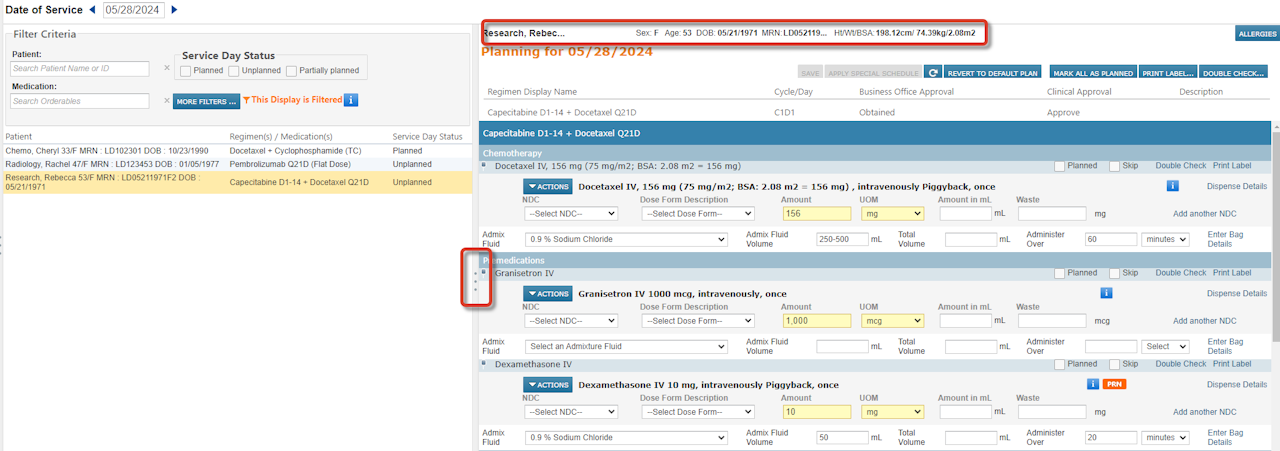Mark Docetaxel IV as Planned

[x=1059, y=166]
